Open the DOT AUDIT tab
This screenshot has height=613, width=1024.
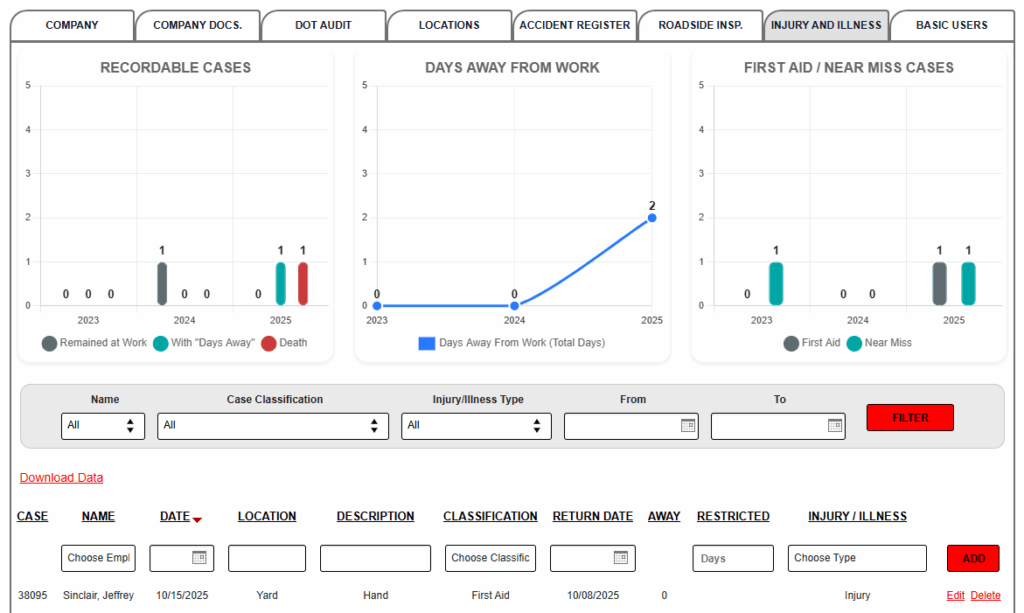click(323, 25)
